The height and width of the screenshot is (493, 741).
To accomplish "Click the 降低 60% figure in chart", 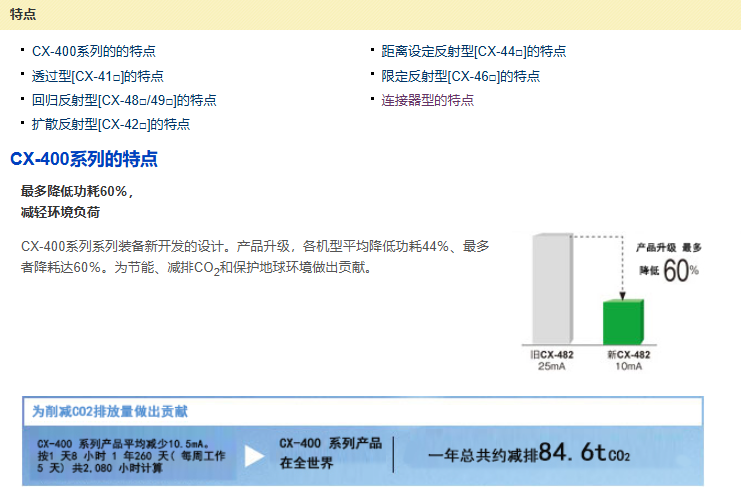I will coord(669,271).
